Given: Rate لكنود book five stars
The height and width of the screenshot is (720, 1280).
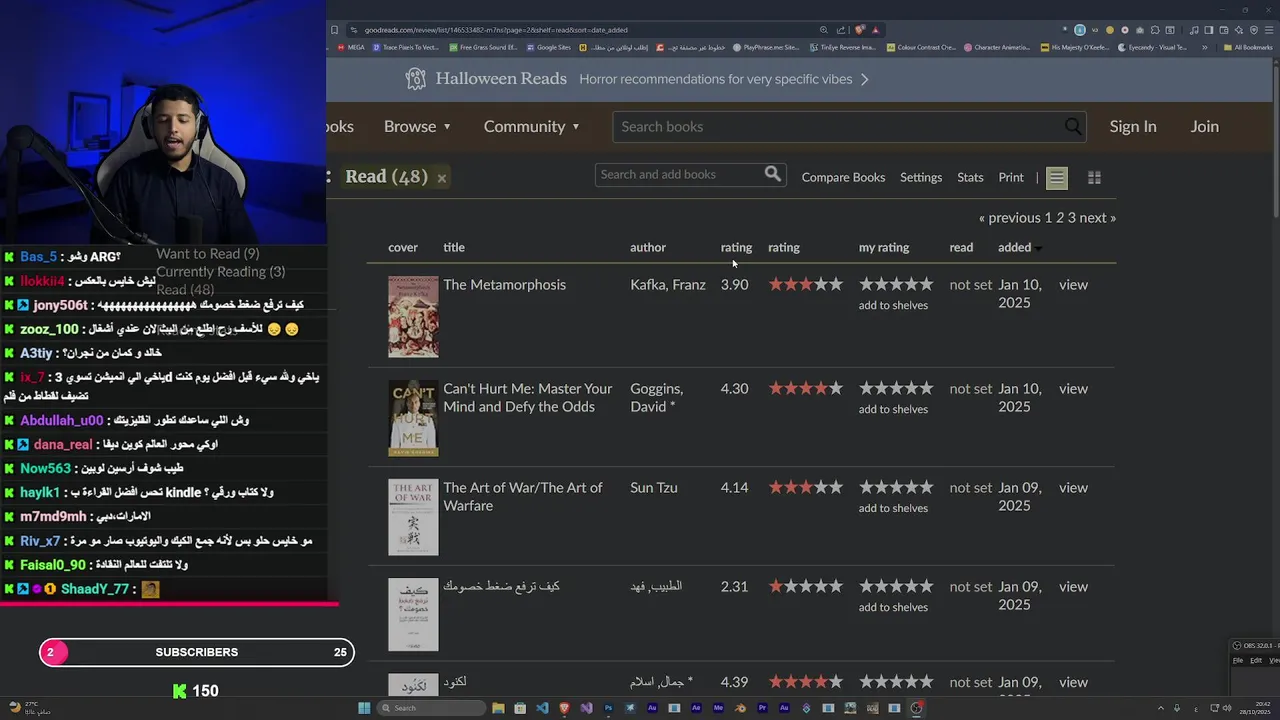Looking at the screenshot, I should 926,682.
